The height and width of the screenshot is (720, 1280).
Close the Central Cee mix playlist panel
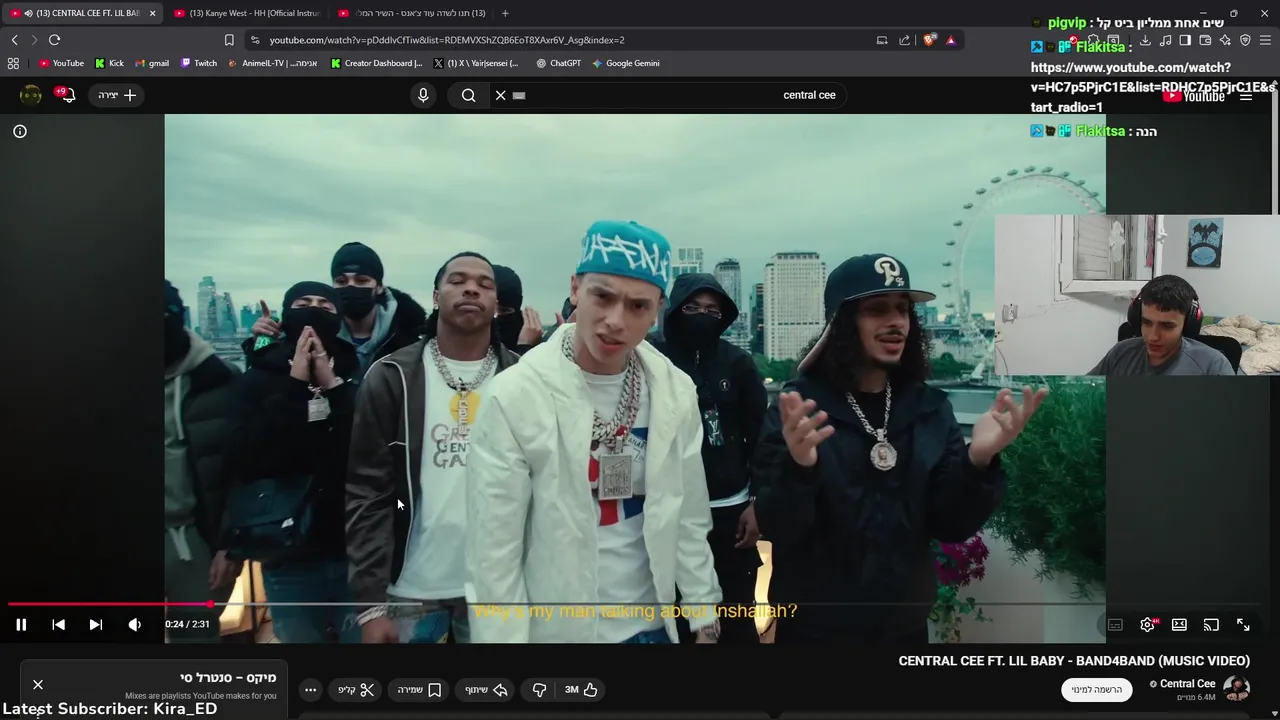tap(38, 685)
